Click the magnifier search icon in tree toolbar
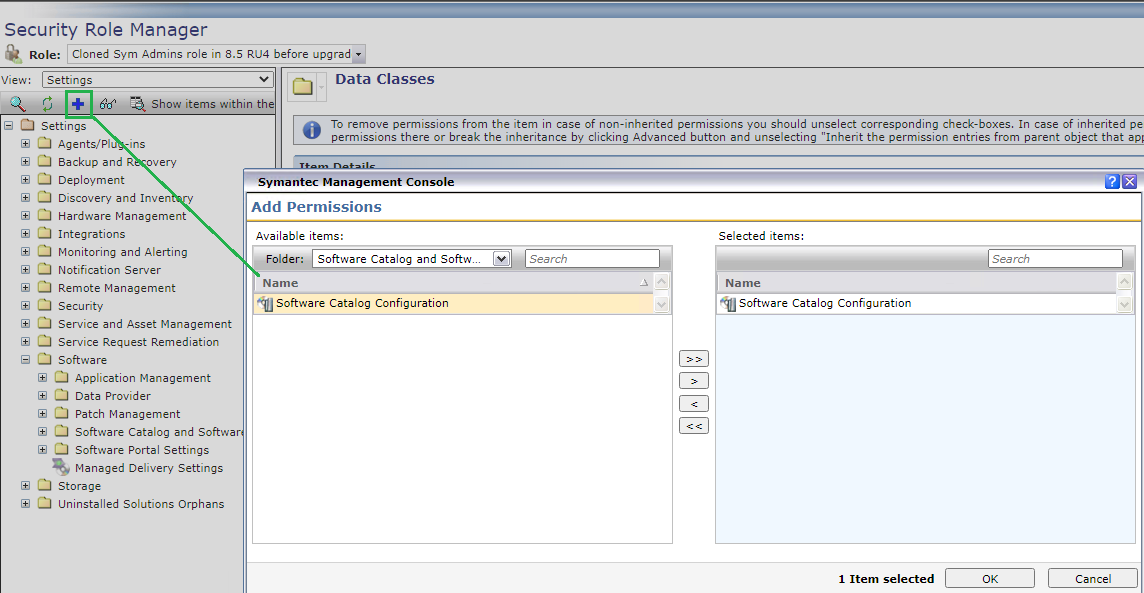This screenshot has height=593, width=1144. click(x=17, y=103)
